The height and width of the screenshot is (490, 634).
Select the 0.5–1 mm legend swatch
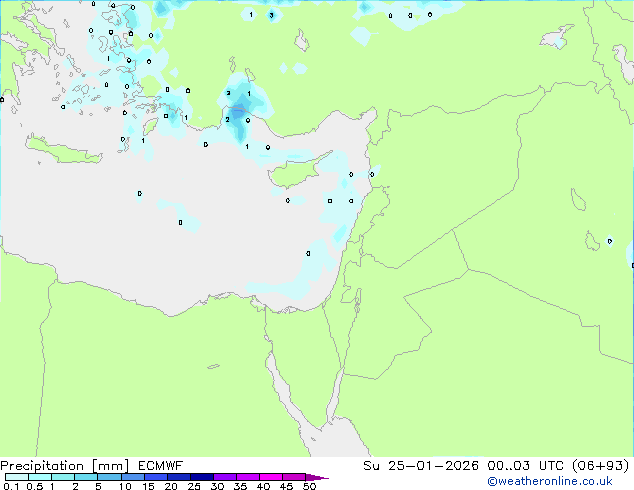[40, 477]
